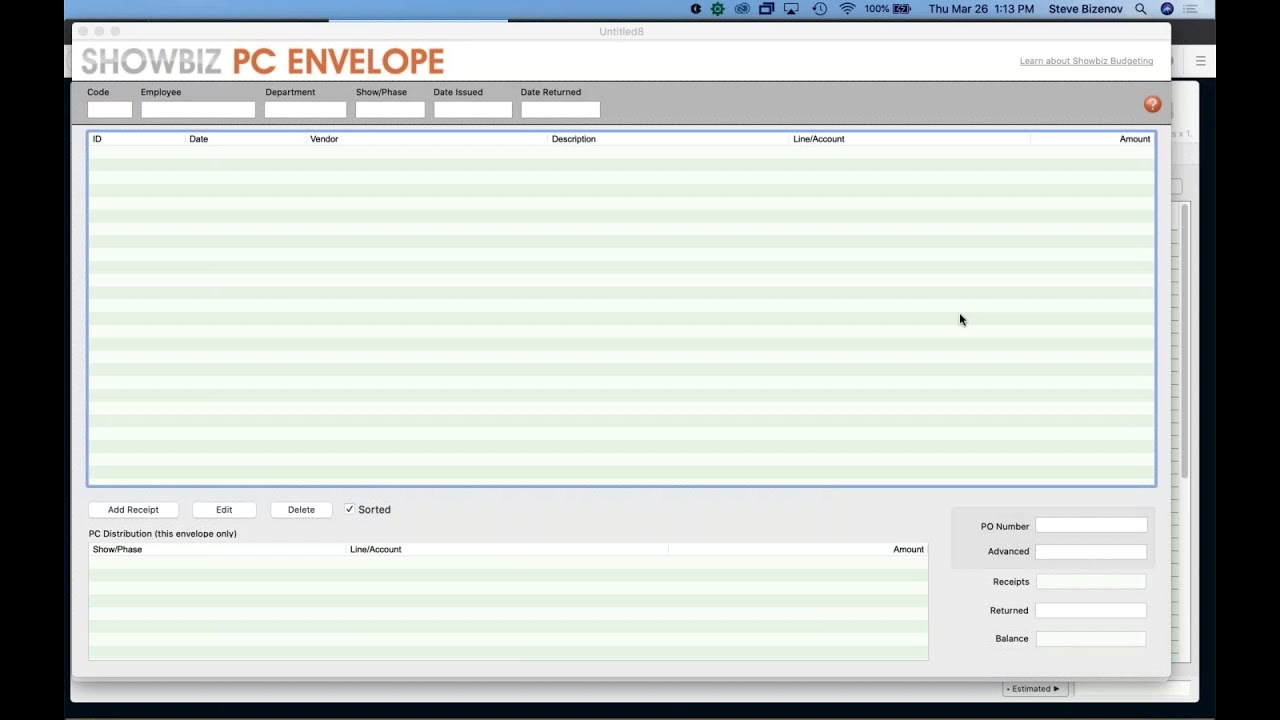Click the receipts Amount column header
This screenshot has width=1280, height=720.
pos(1092,139)
